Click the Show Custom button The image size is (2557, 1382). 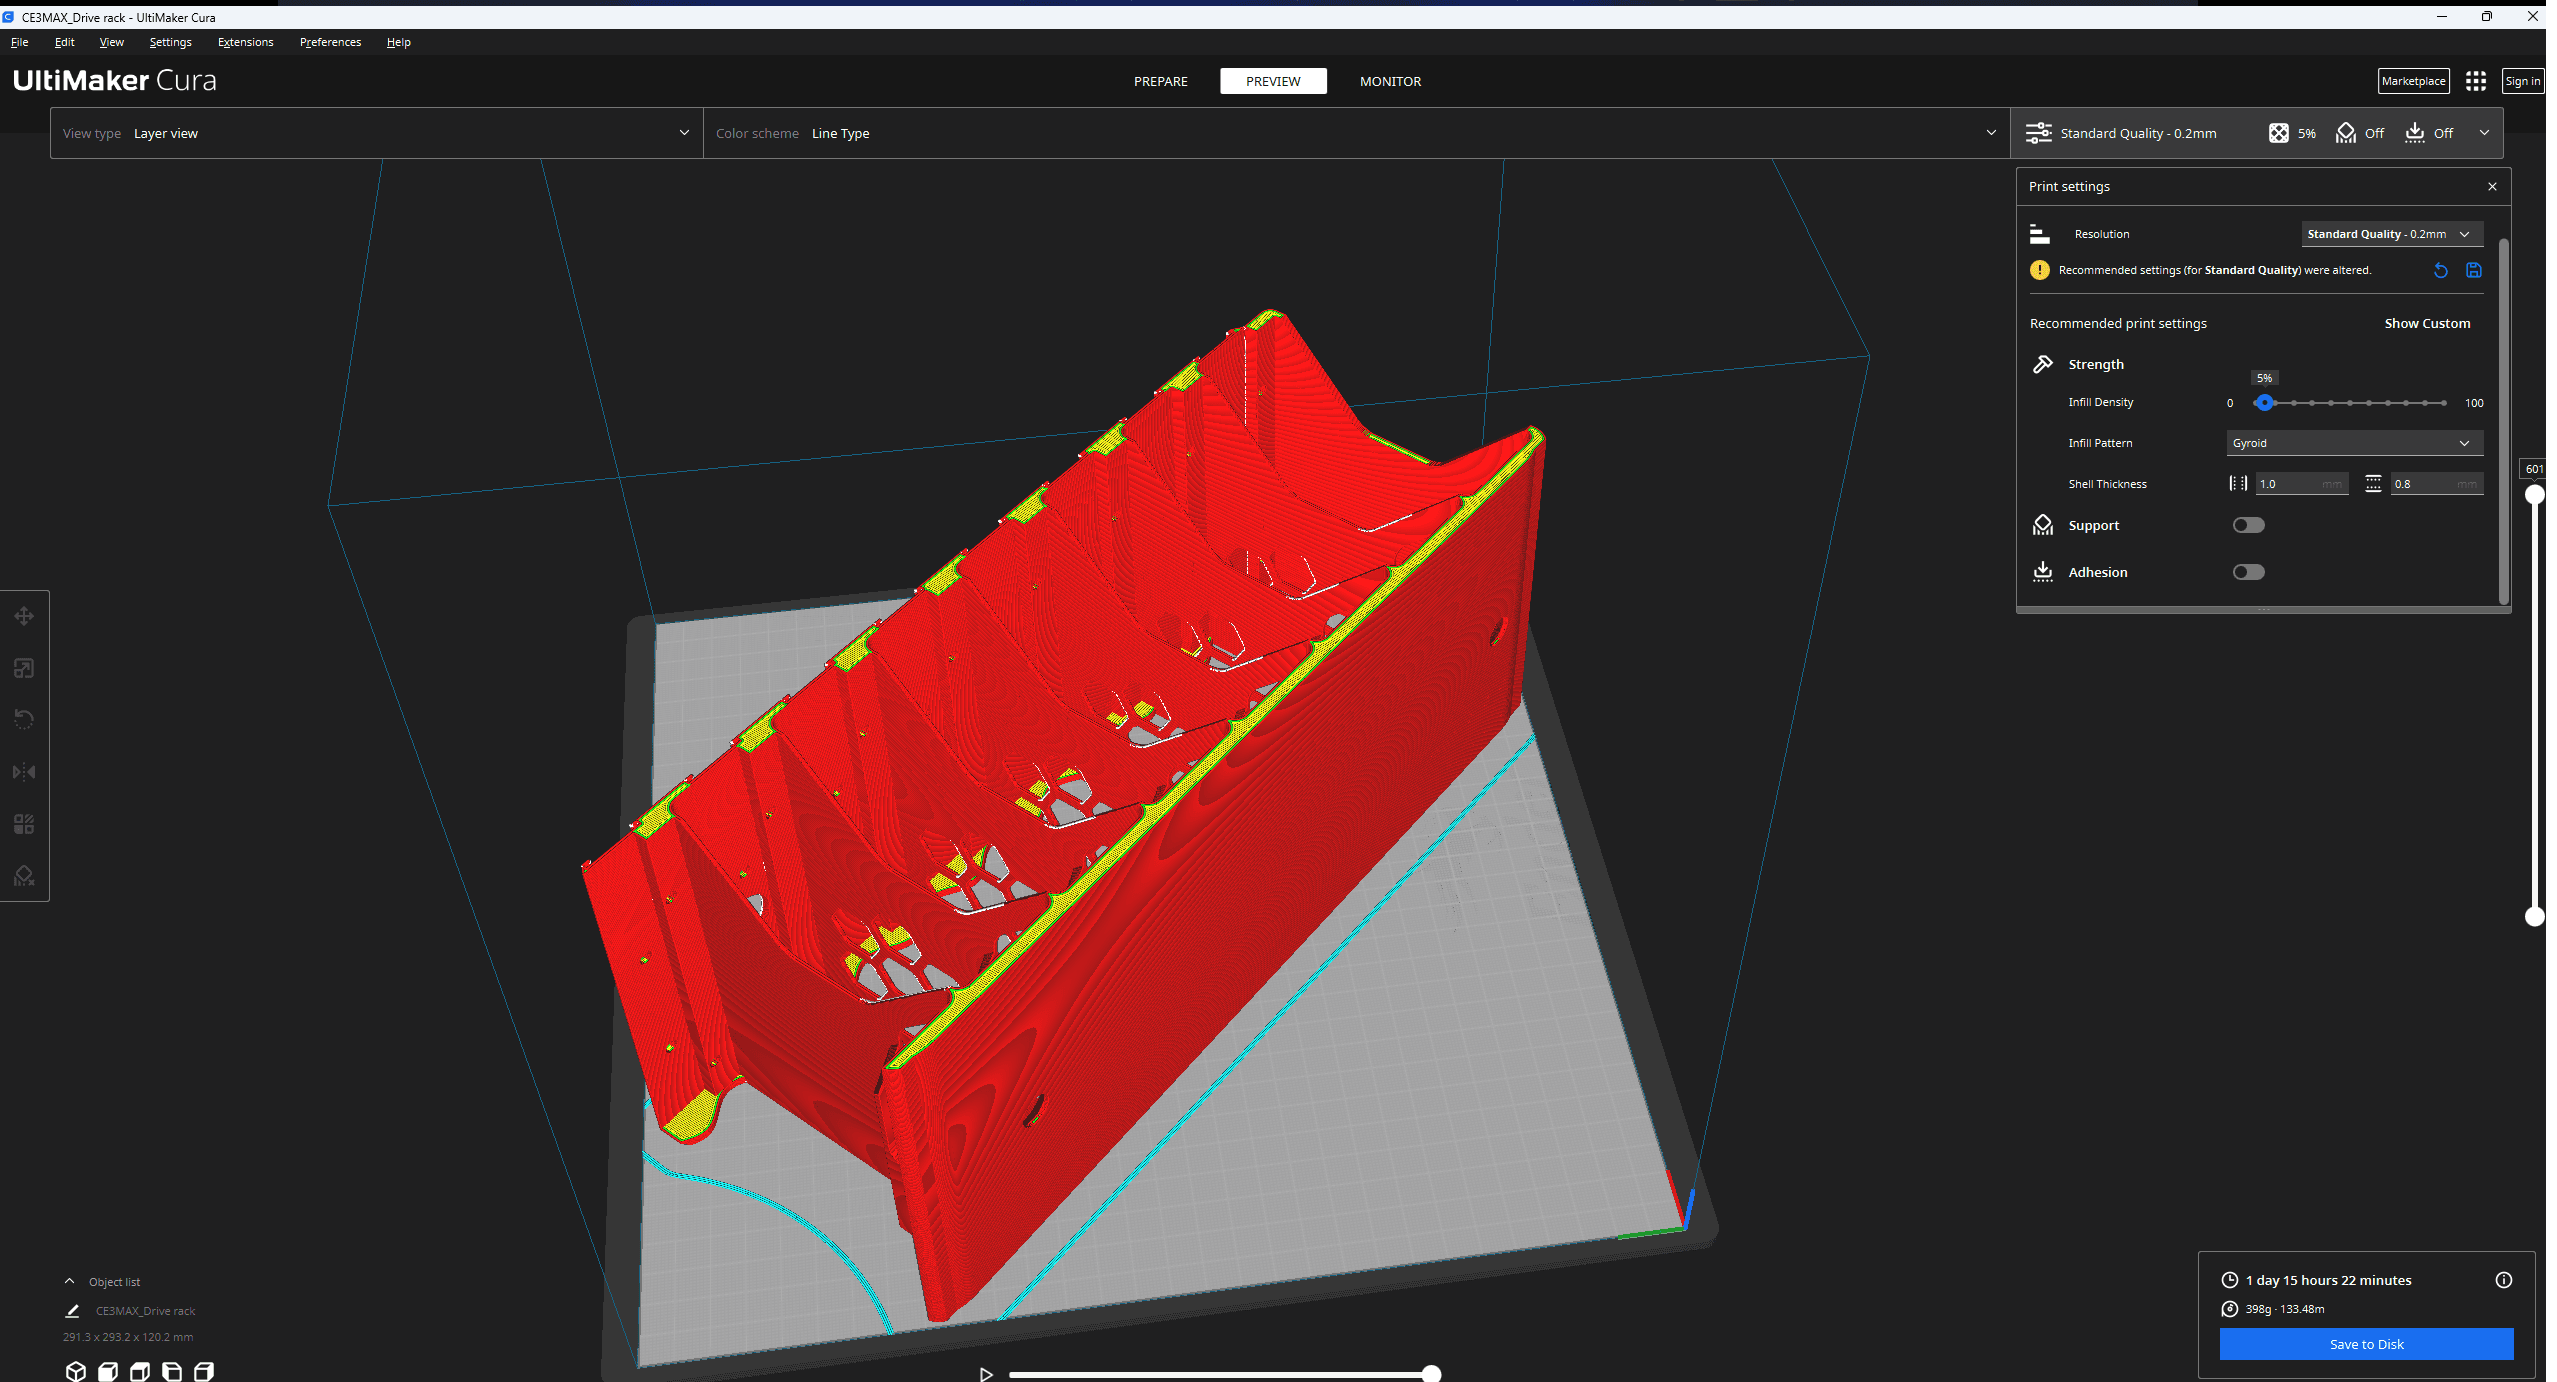click(x=2426, y=322)
